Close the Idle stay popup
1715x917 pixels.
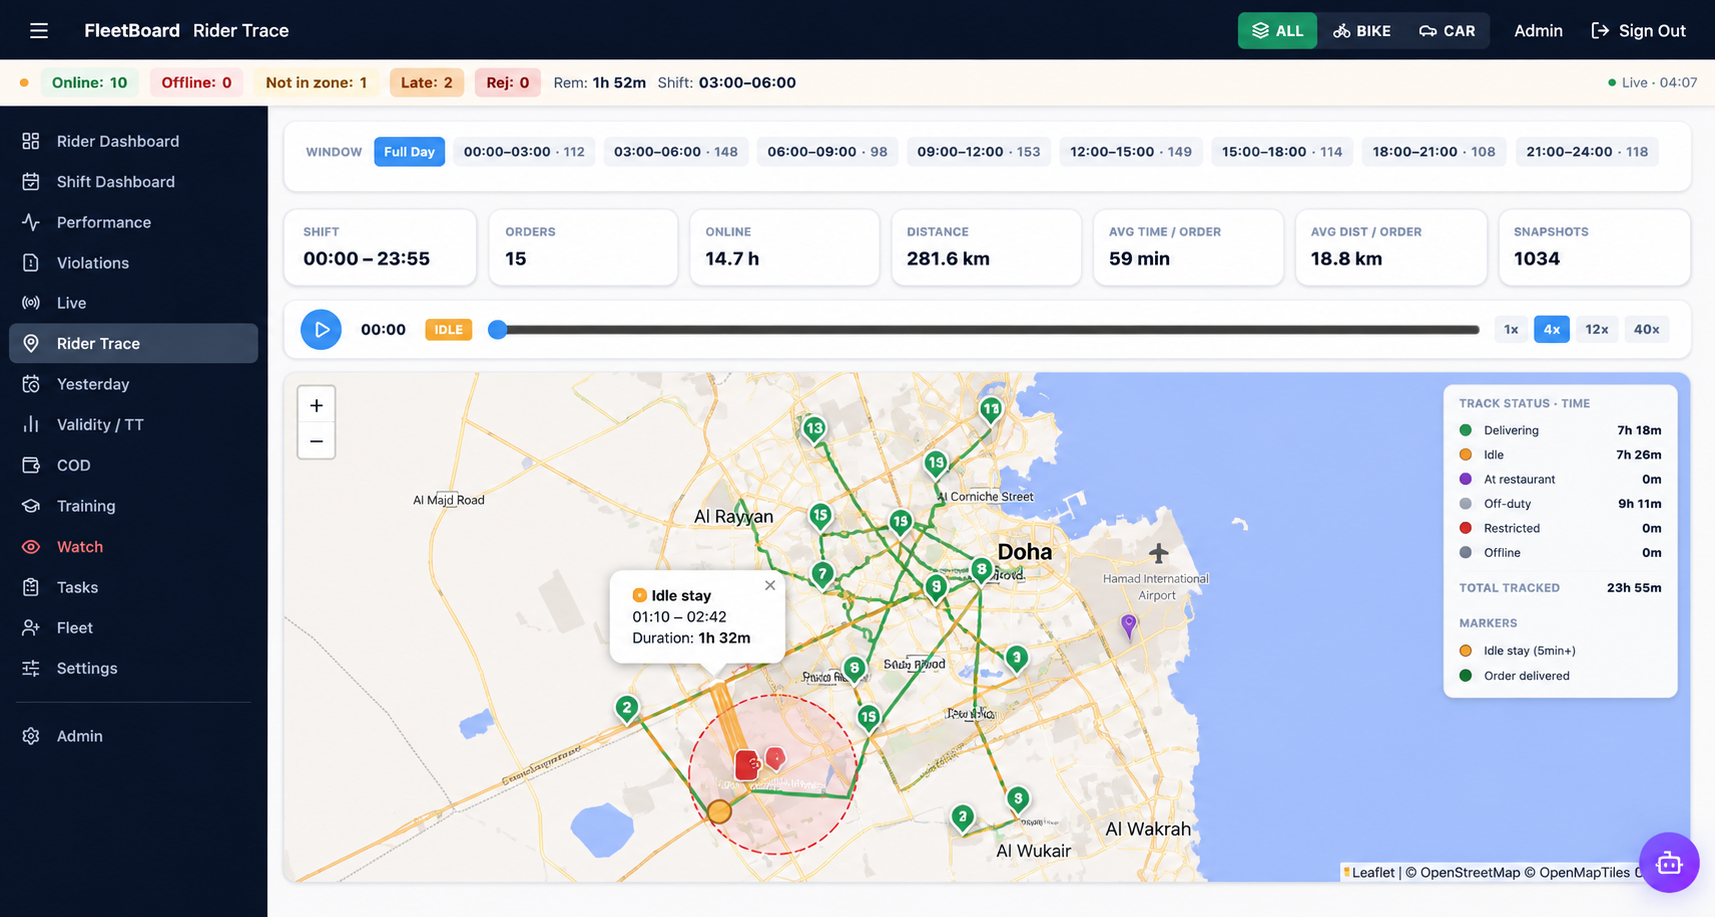pos(770,585)
